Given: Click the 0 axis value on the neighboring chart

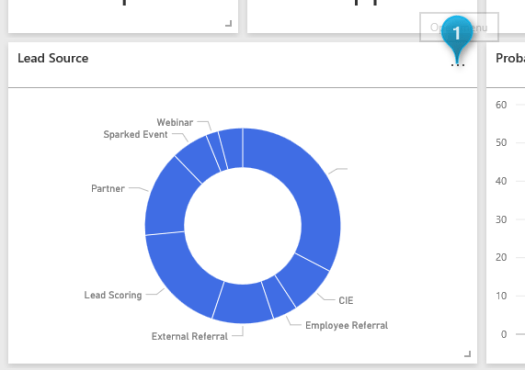Looking at the screenshot, I should point(504,334).
